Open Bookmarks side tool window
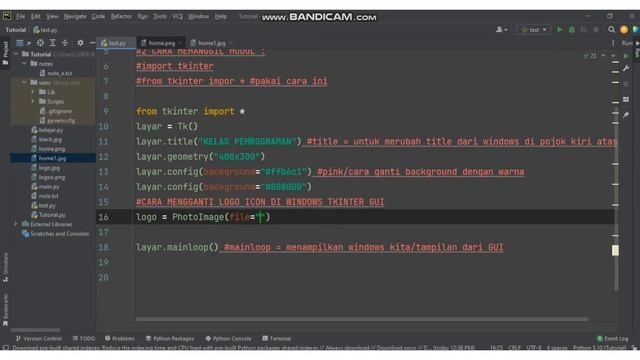The image size is (640, 360). point(5,310)
